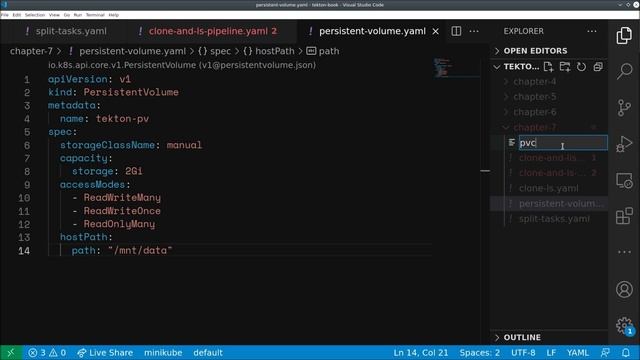The image size is (640, 360).
Task: Split the editor to the right
Action: coord(456,31)
